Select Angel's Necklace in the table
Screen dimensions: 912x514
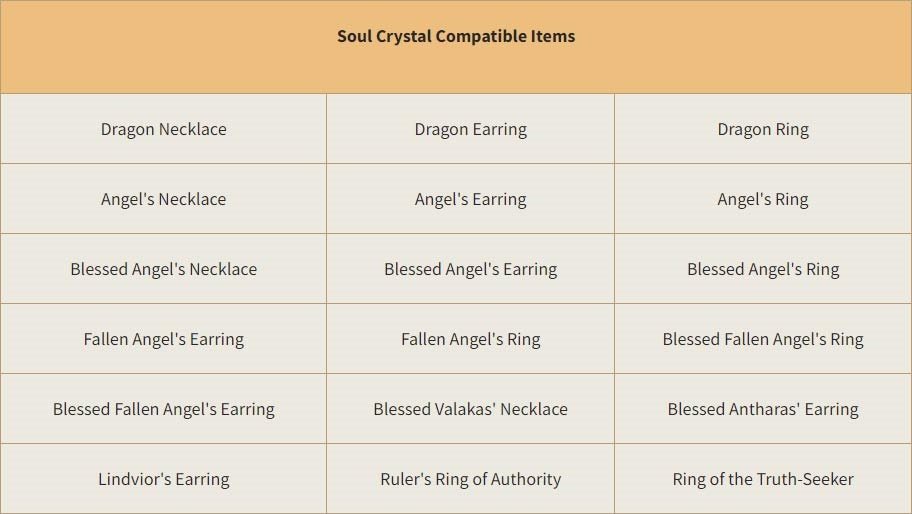[x=163, y=199]
